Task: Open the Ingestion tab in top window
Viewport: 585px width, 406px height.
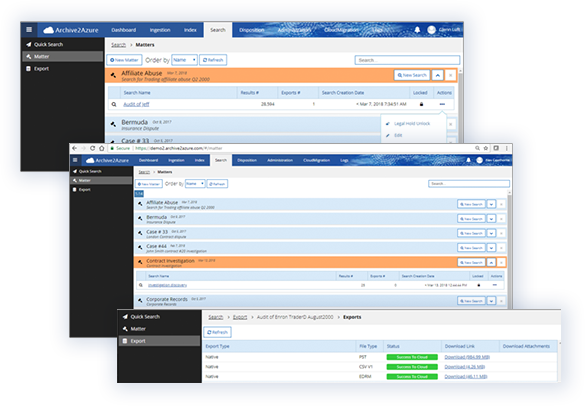Action: click(160, 30)
